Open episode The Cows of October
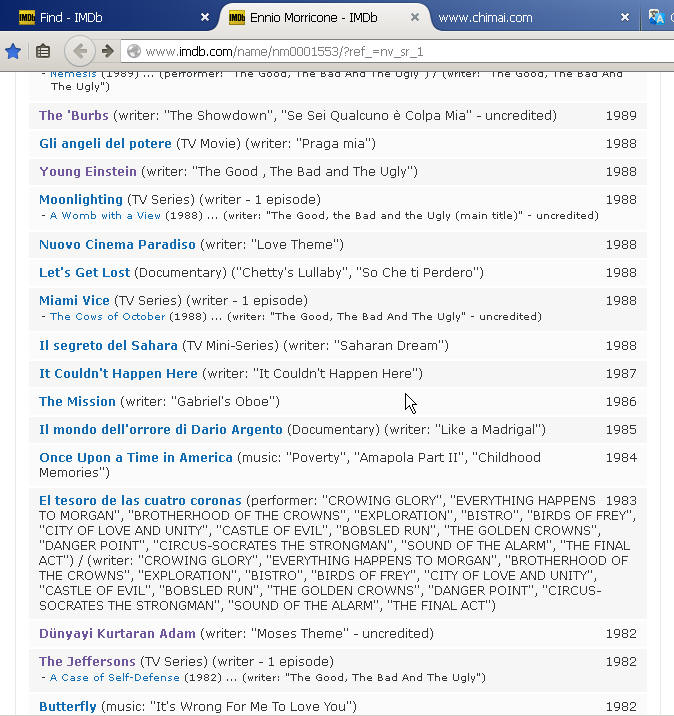 click(x=107, y=316)
